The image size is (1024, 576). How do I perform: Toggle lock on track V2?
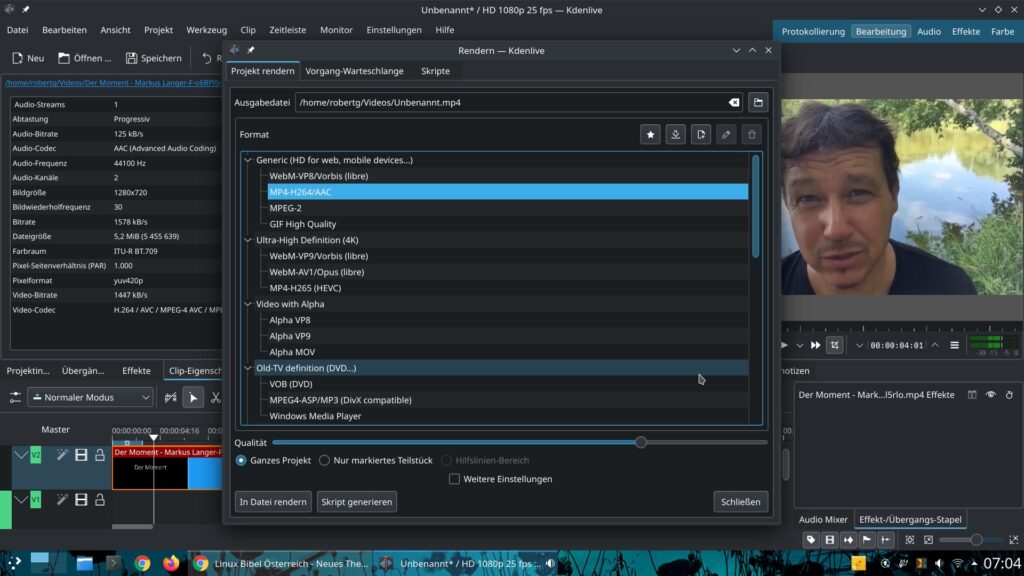coord(100,455)
